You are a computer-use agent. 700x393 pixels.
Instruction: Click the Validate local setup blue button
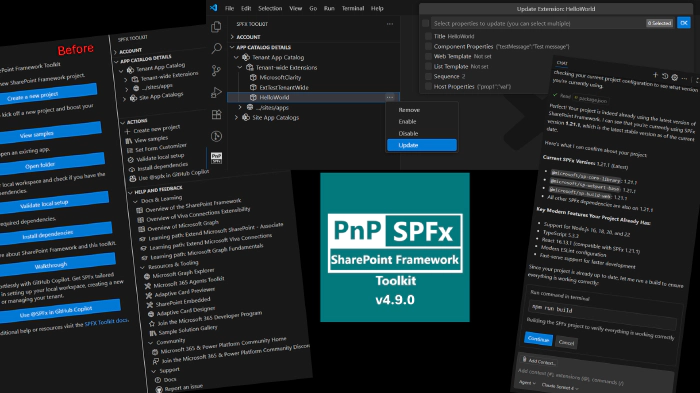(53, 203)
